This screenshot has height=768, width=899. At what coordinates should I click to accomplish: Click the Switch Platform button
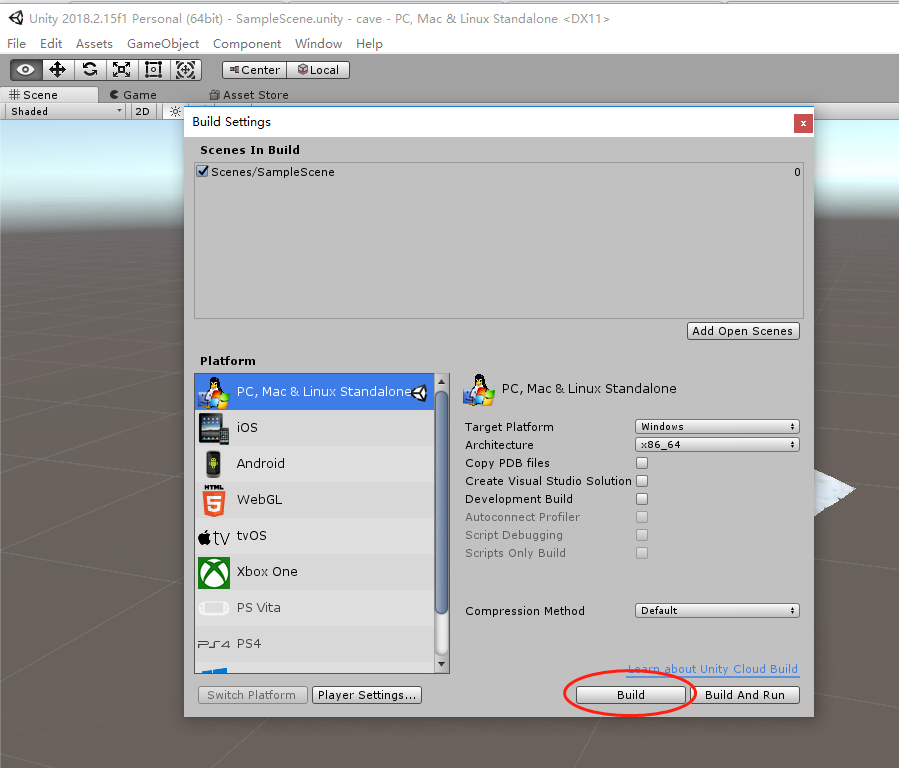[252, 695]
